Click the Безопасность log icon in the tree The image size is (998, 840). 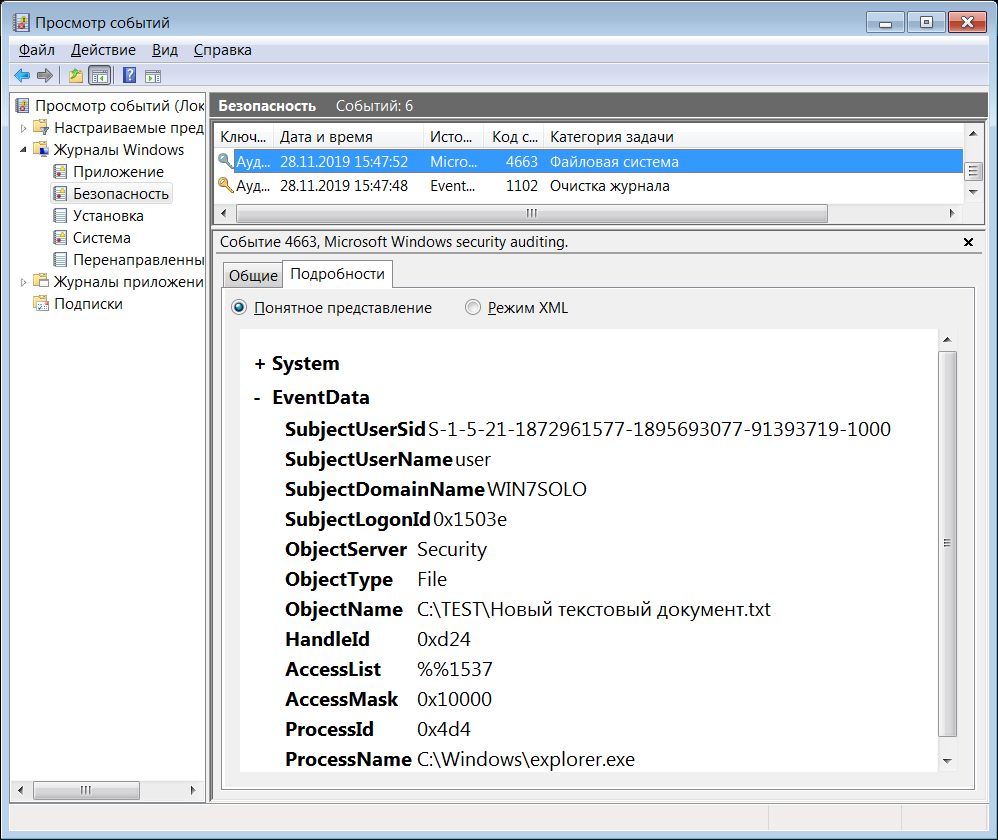pos(60,193)
